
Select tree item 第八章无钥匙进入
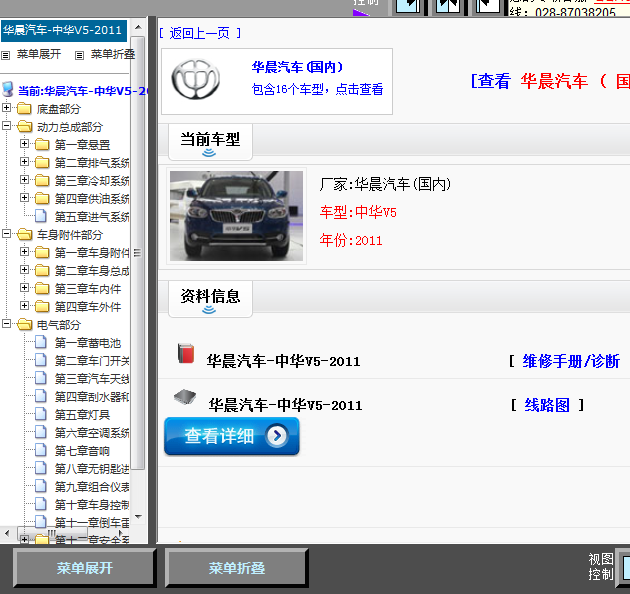(x=92, y=469)
